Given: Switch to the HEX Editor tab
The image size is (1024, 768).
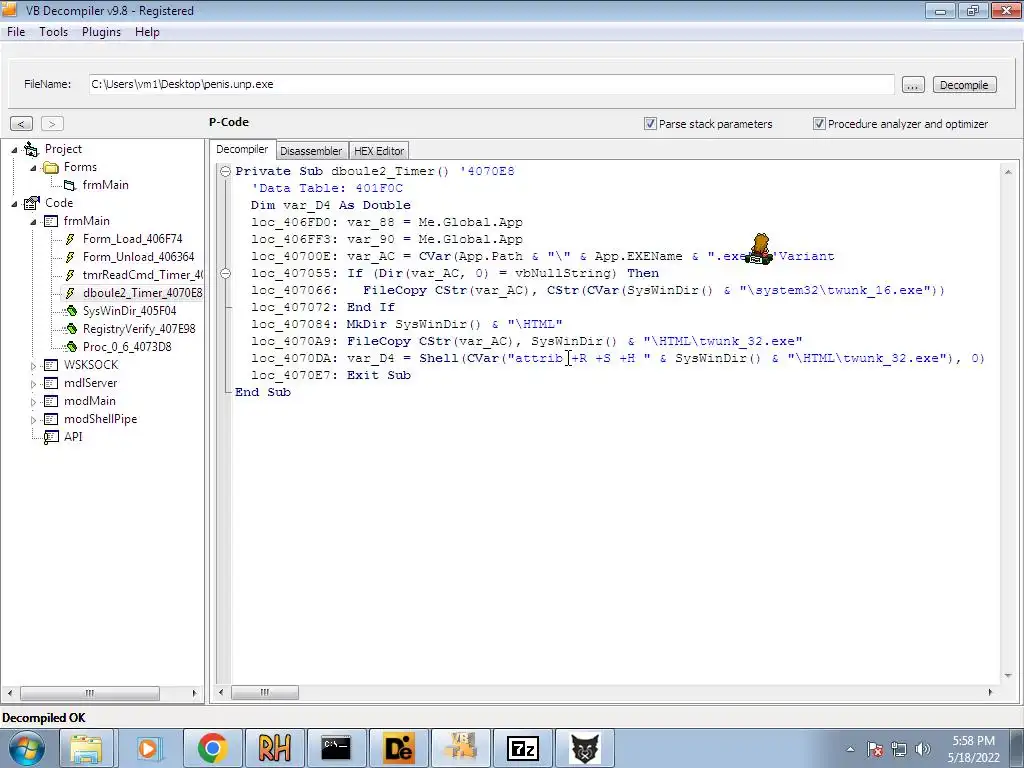Looking at the screenshot, I should coord(379,151).
